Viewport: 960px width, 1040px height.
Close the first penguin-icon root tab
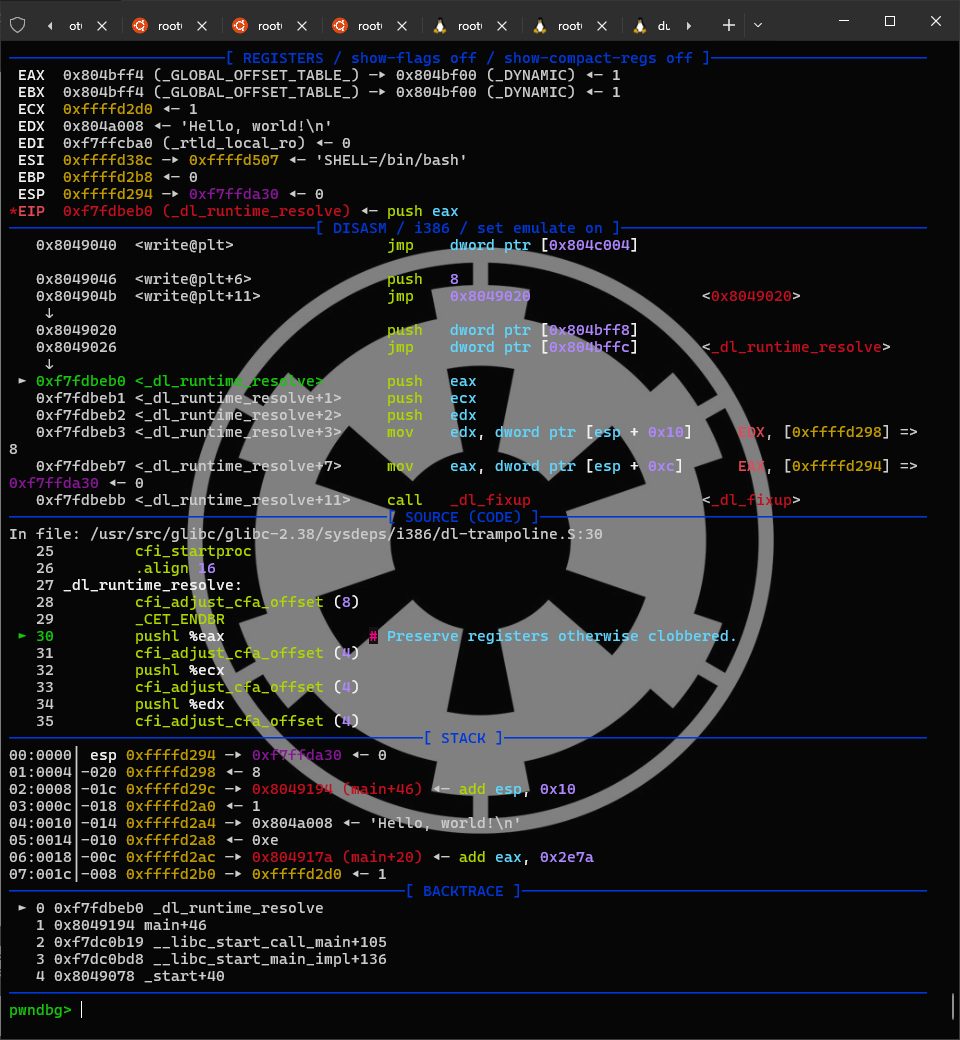click(x=502, y=26)
